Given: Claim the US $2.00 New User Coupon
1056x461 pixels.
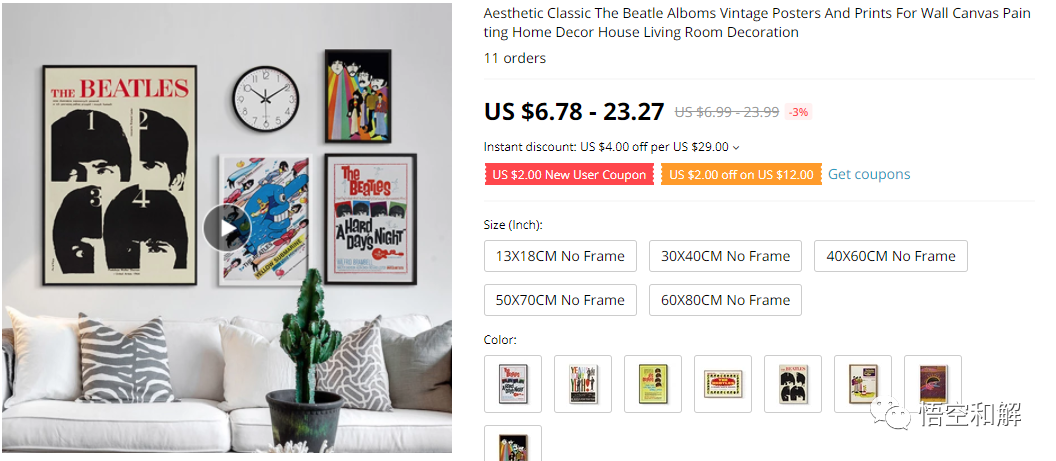Looking at the screenshot, I should click(569, 174).
